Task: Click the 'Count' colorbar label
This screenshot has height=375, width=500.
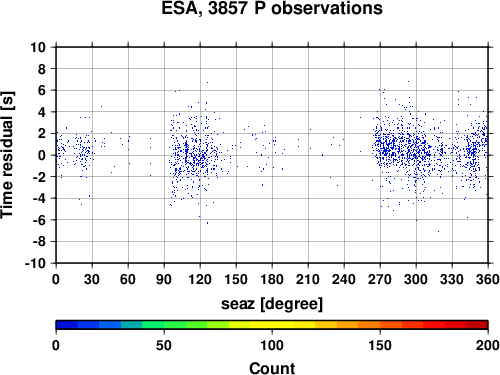Action: 272,368
